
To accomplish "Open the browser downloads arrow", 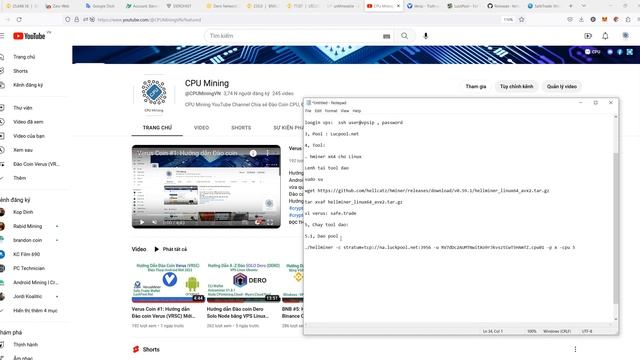I will click(581, 20).
